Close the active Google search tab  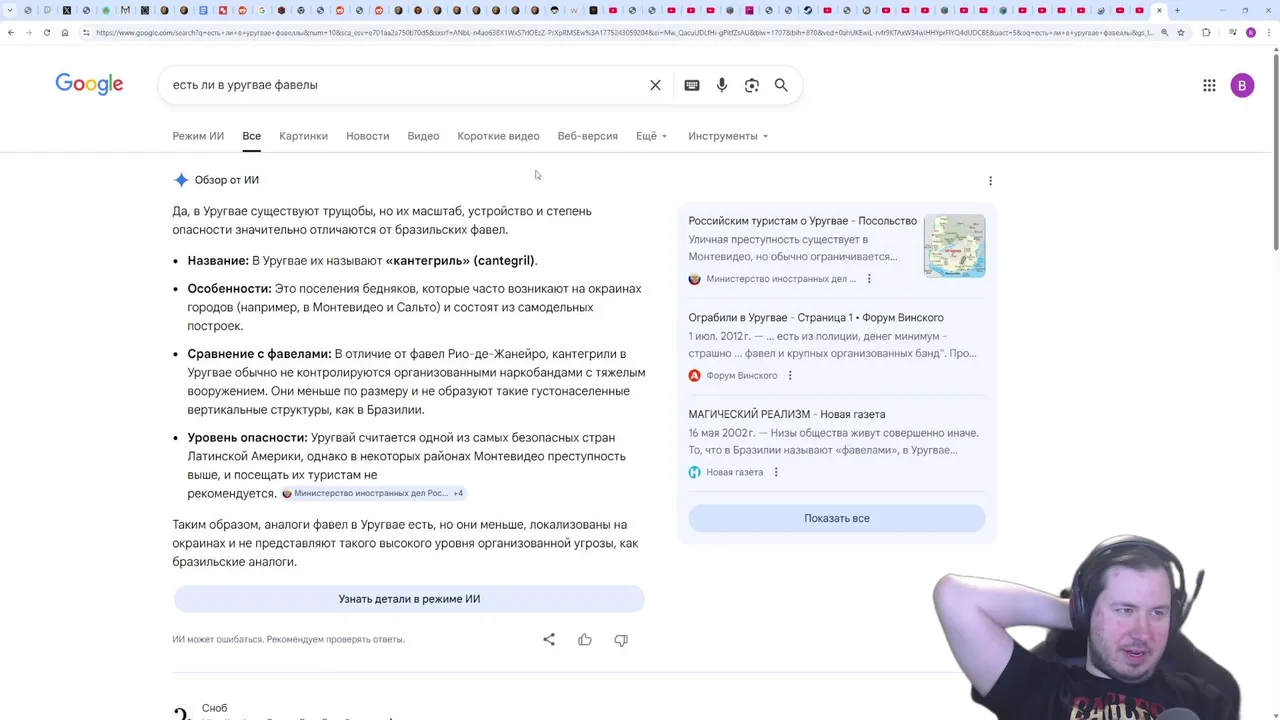[1159, 10]
